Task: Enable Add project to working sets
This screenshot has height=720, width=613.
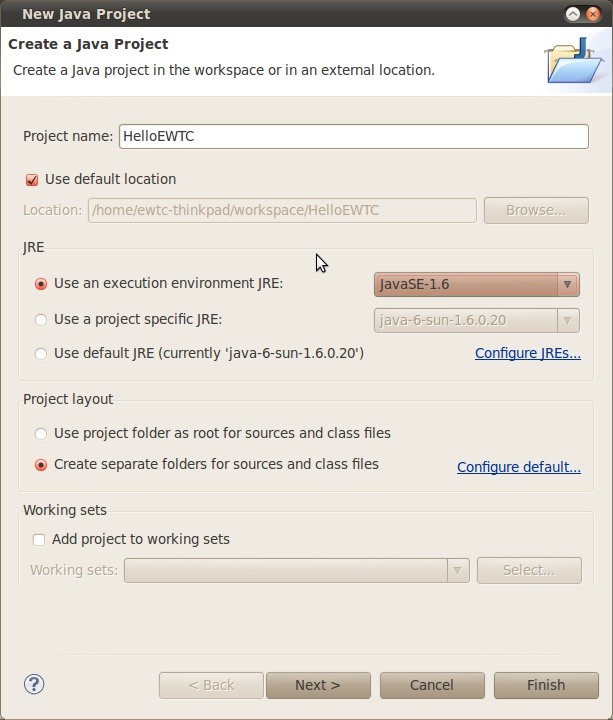Action: tap(39, 540)
